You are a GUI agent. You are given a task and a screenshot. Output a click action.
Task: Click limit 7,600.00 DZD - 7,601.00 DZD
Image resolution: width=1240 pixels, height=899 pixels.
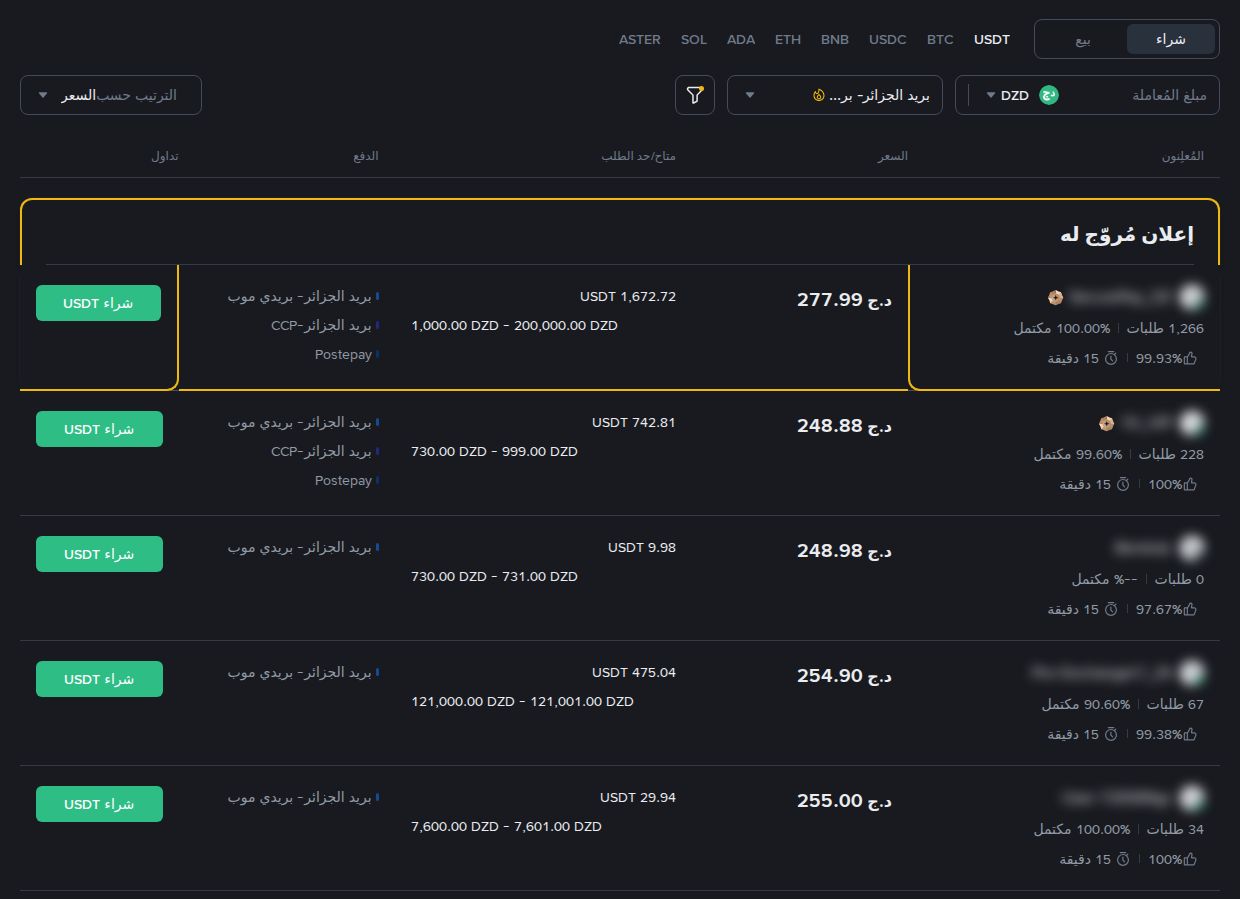pyautogui.click(x=507, y=827)
